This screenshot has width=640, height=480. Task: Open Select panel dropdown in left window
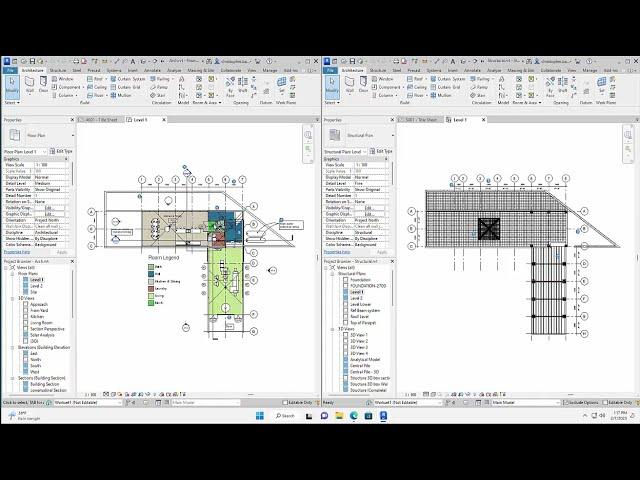tap(12, 102)
